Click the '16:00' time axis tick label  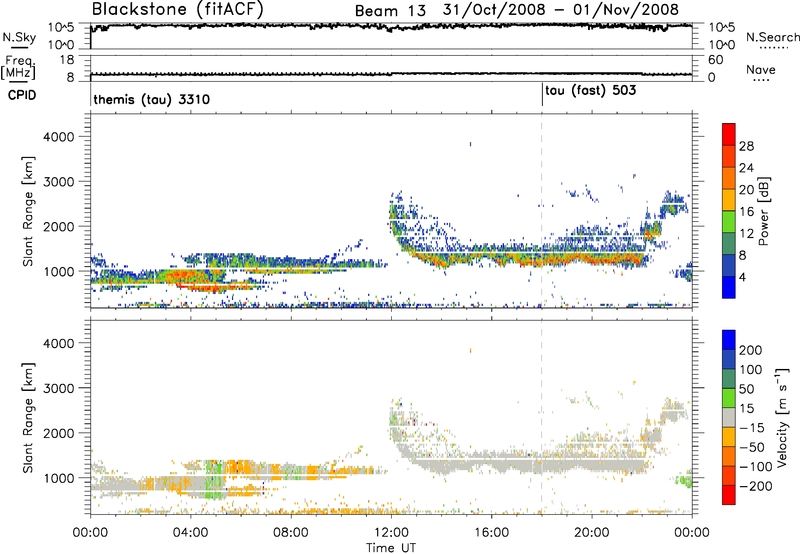coord(491,533)
